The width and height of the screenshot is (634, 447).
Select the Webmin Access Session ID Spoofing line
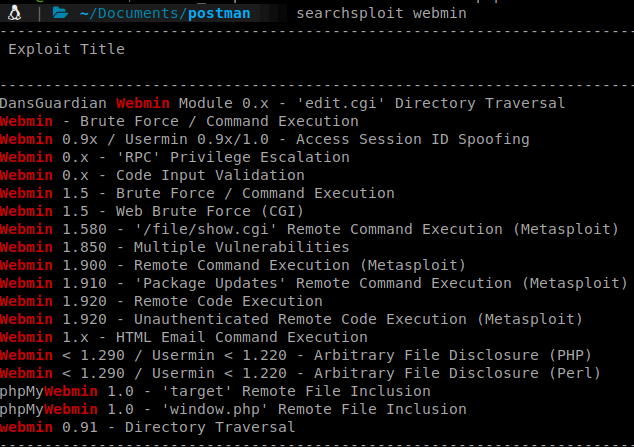[265, 139]
